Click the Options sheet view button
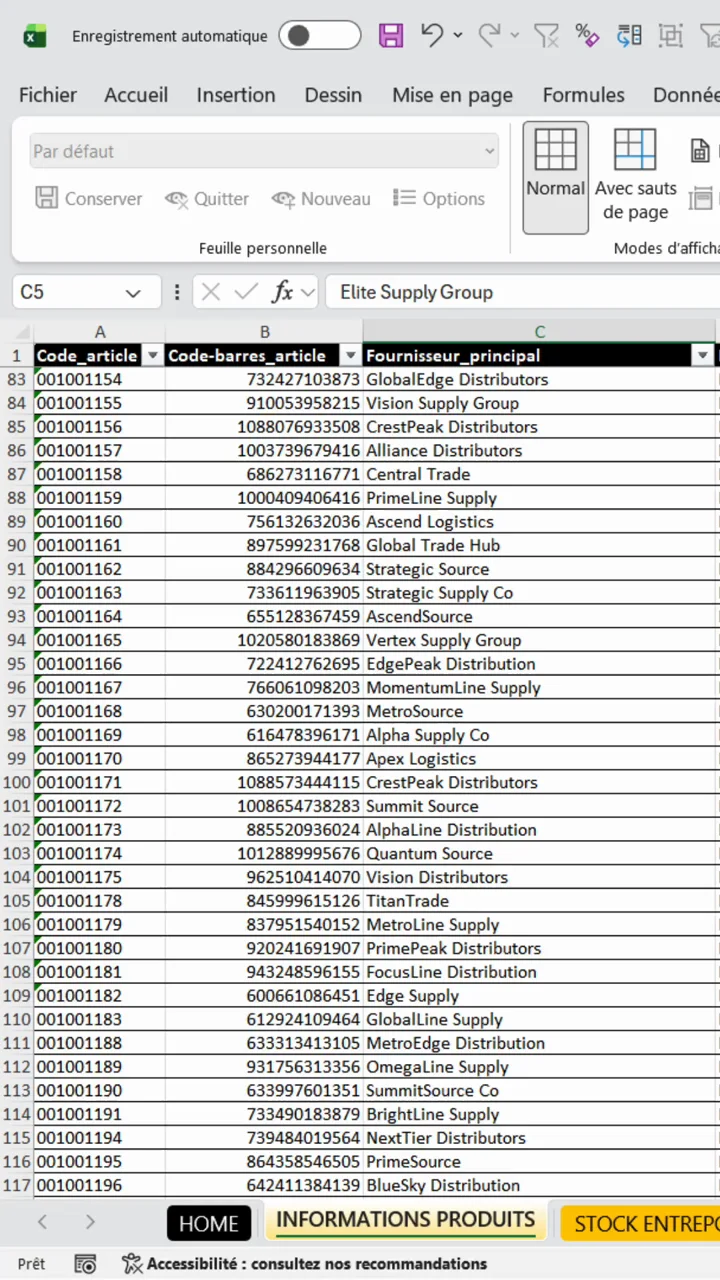 pos(439,199)
